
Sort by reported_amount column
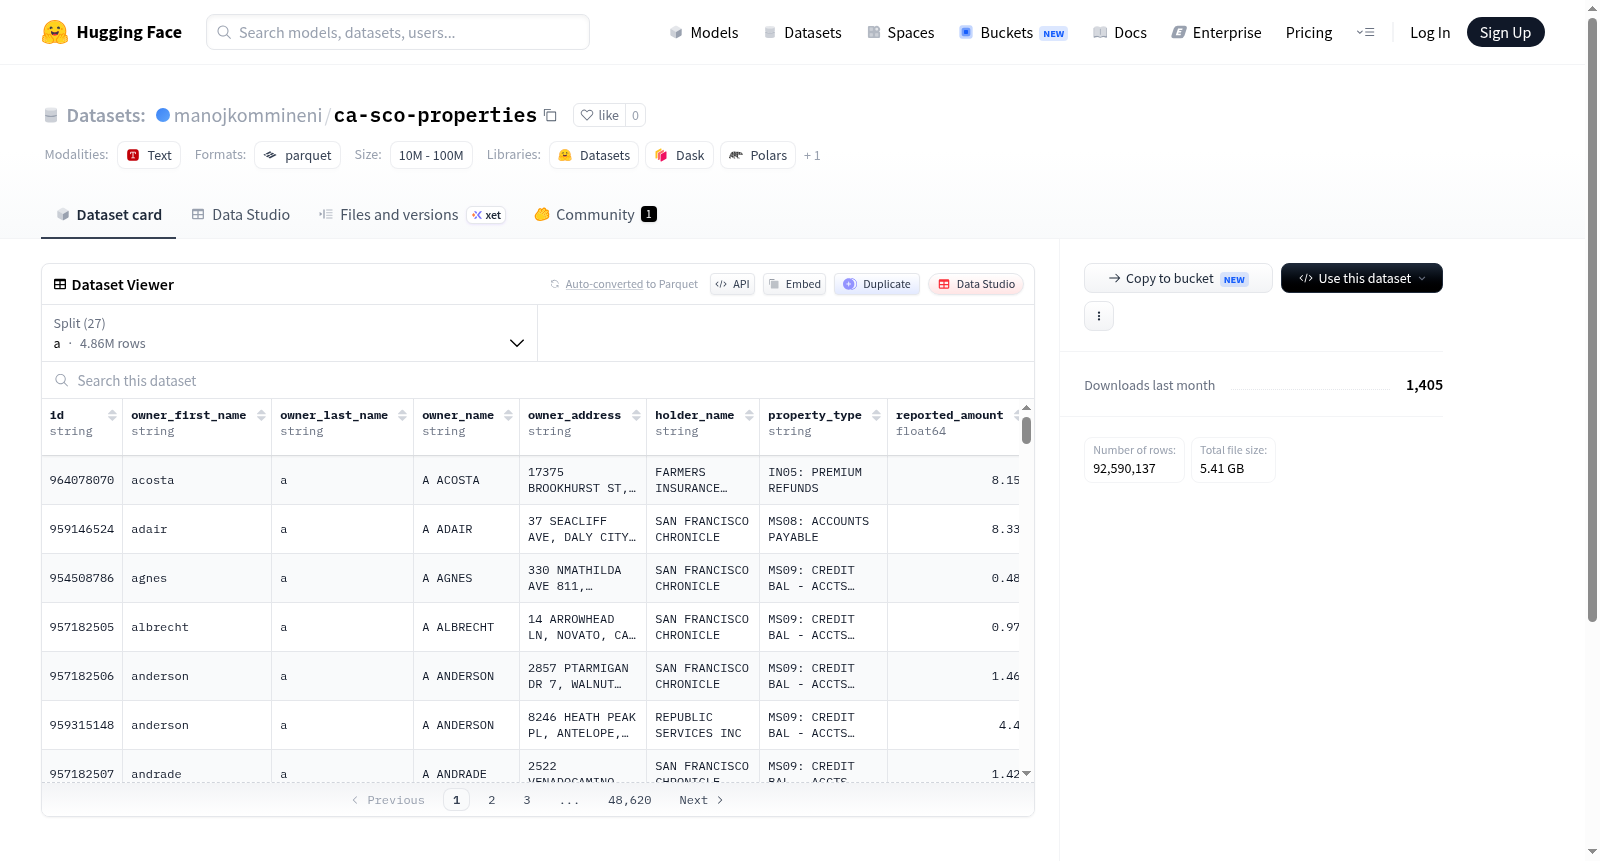coord(1016,415)
